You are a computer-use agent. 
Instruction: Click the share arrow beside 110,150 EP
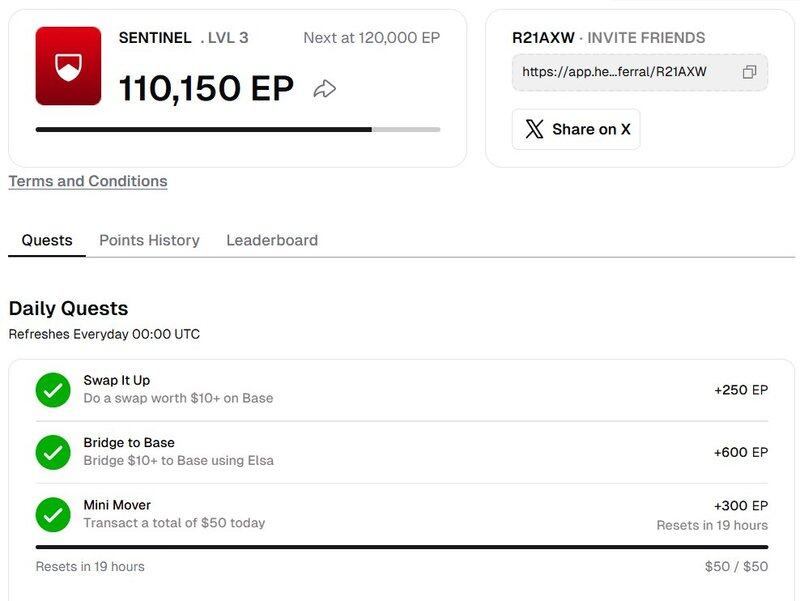click(x=324, y=89)
